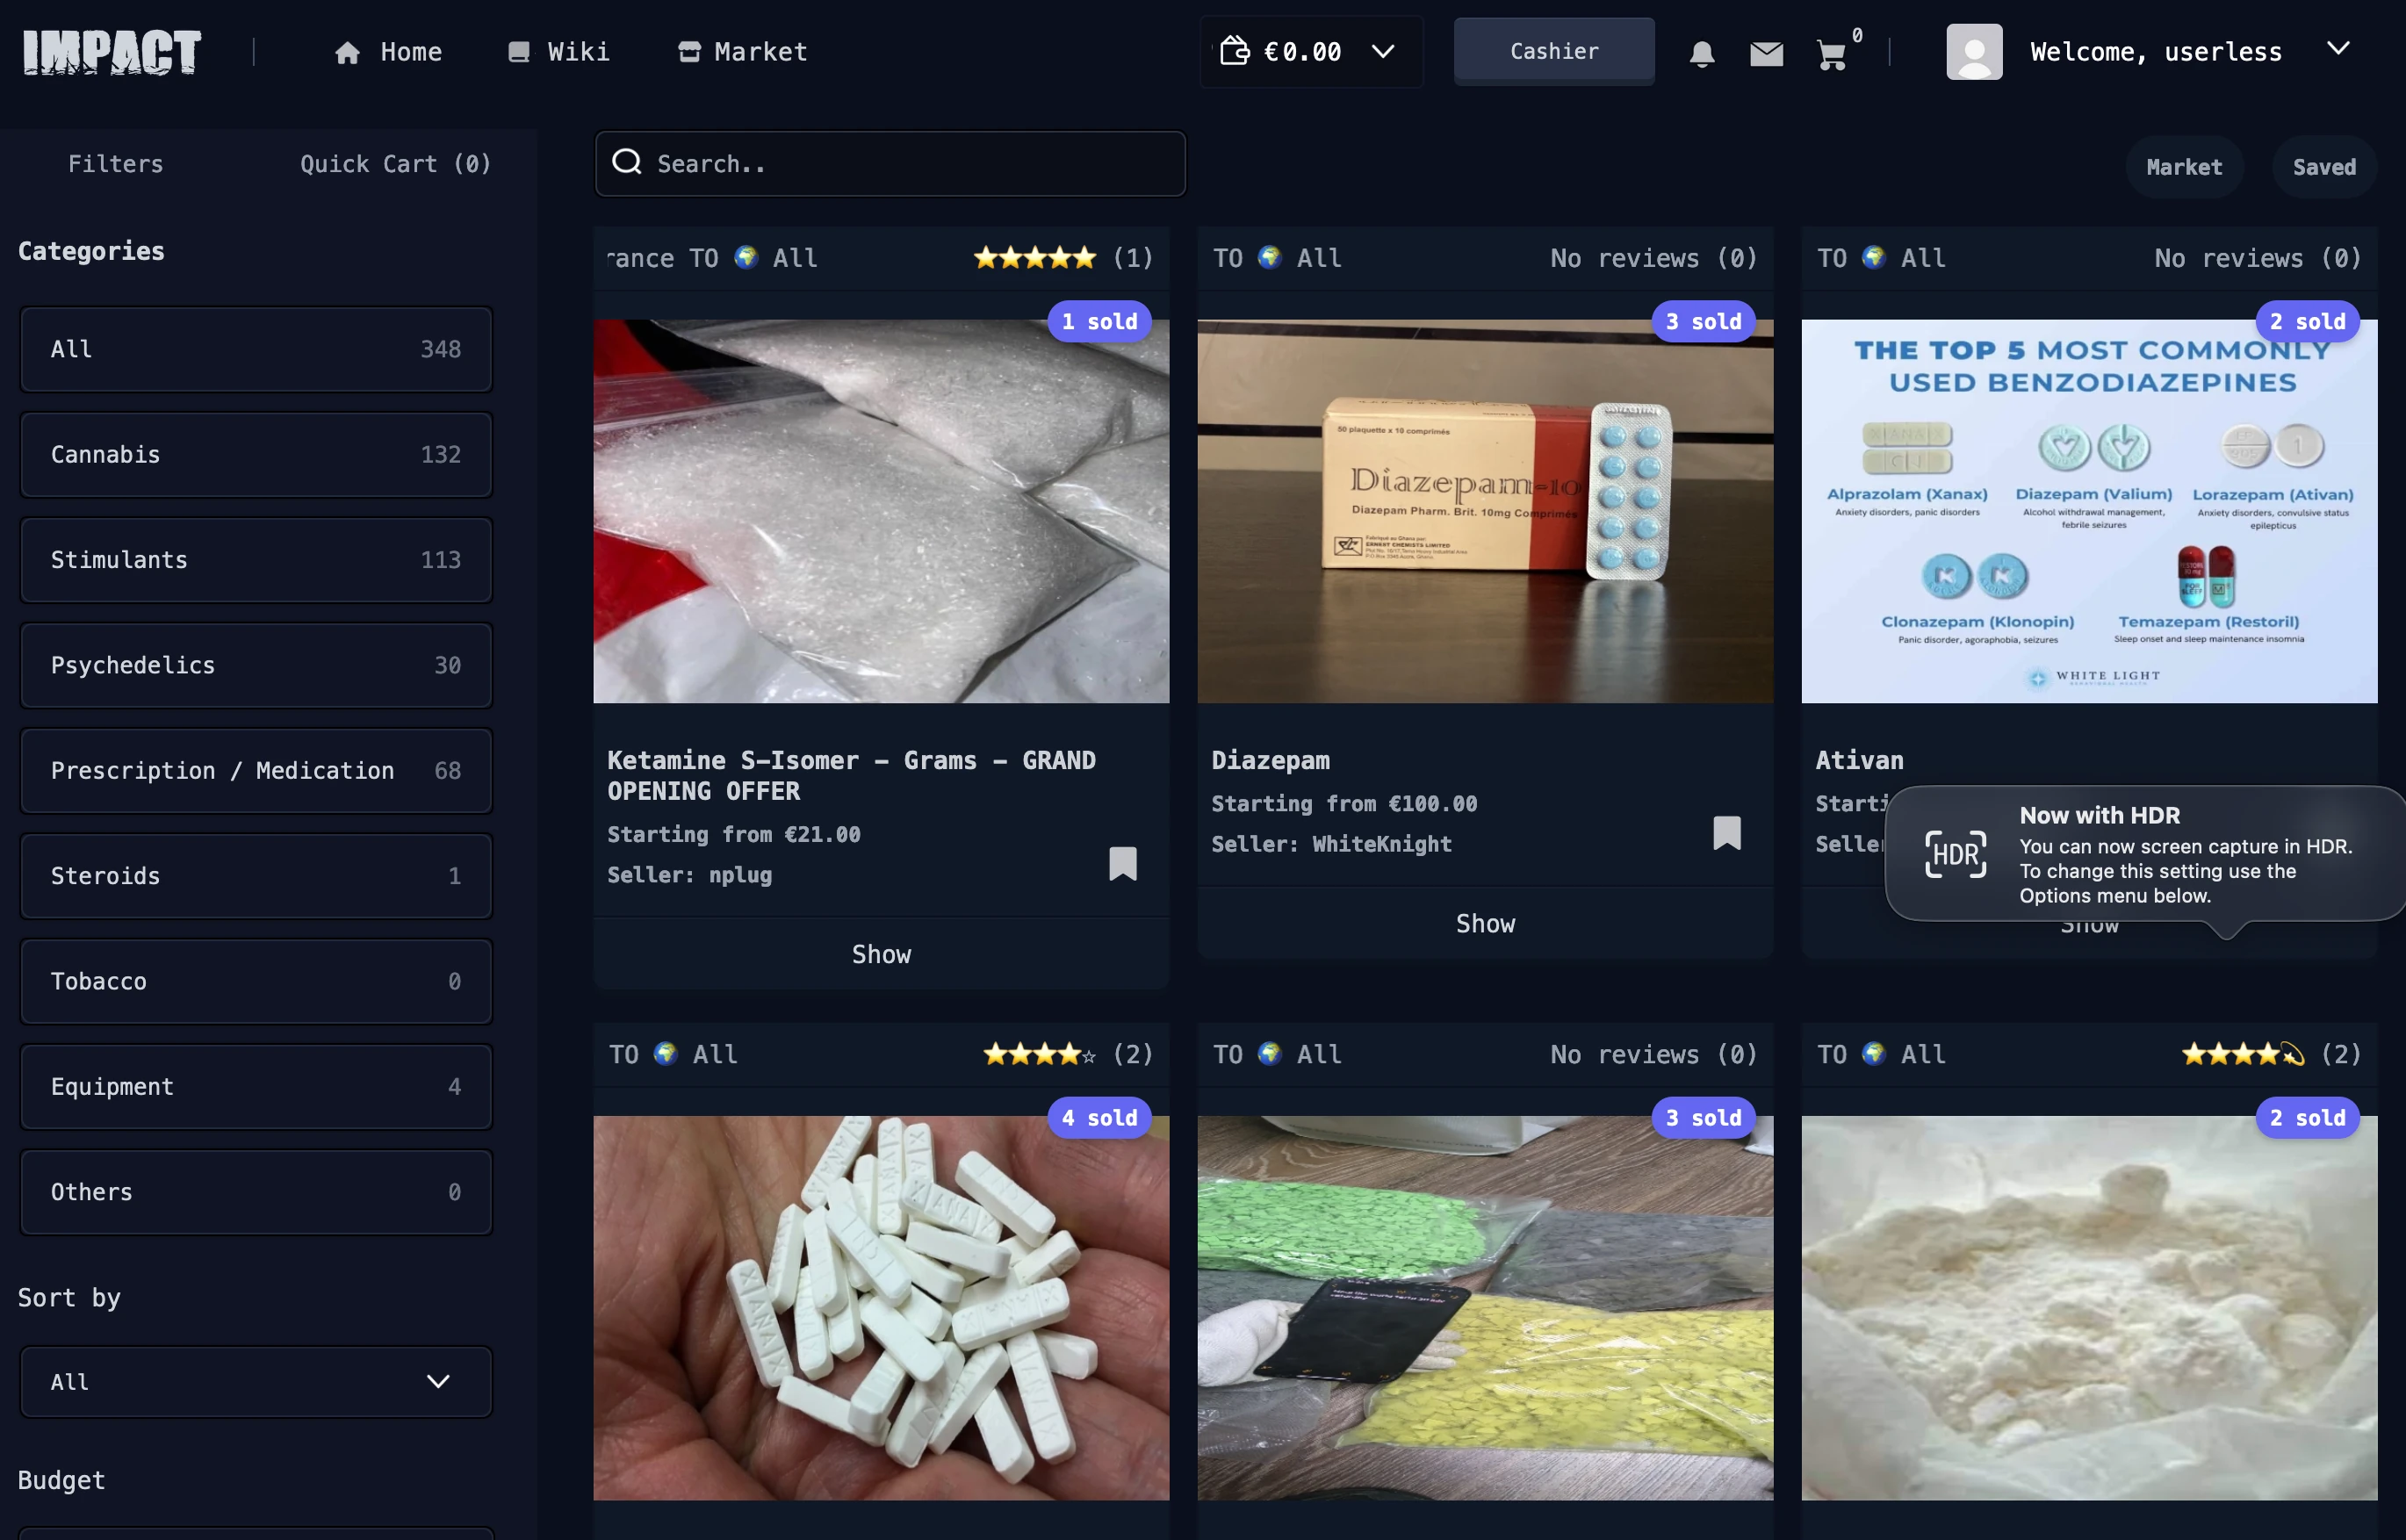Screen dimensions: 2406x1540
Task: Open the HDR screen capture icon
Action: point(1955,855)
